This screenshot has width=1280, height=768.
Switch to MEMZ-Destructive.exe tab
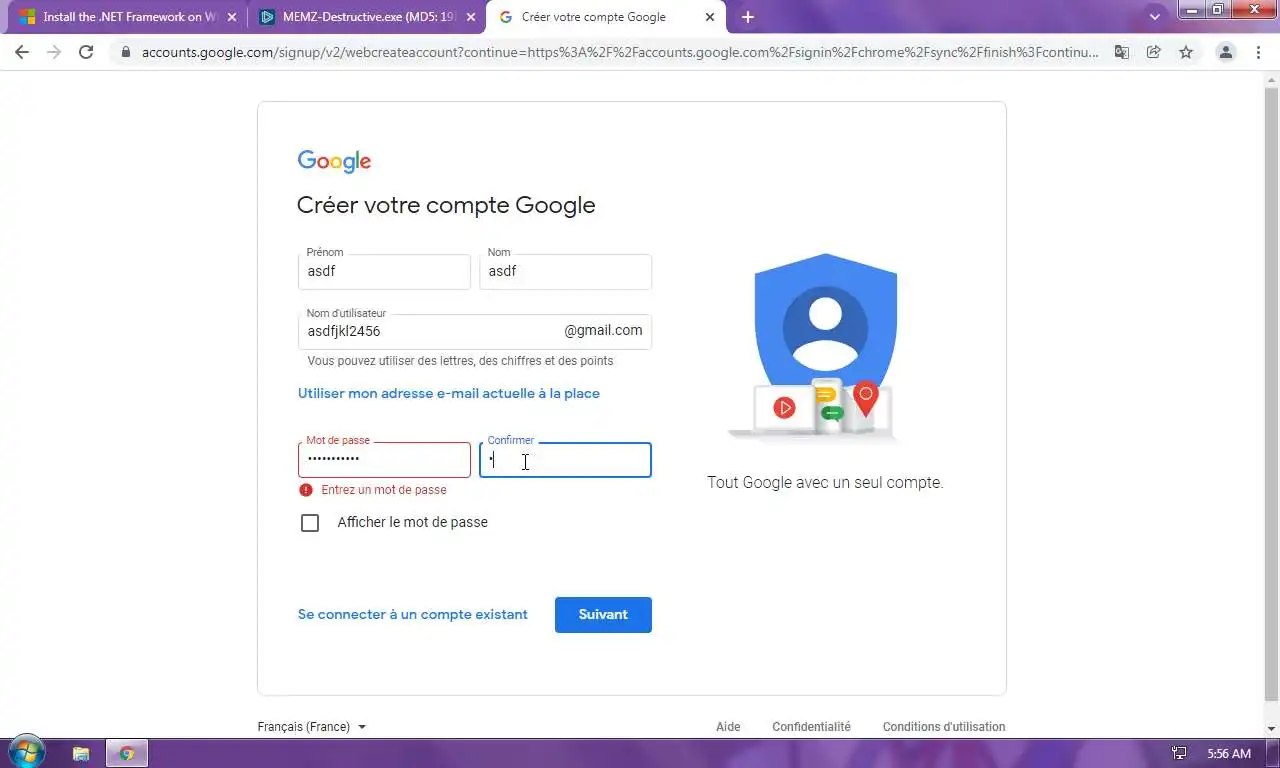(366, 17)
